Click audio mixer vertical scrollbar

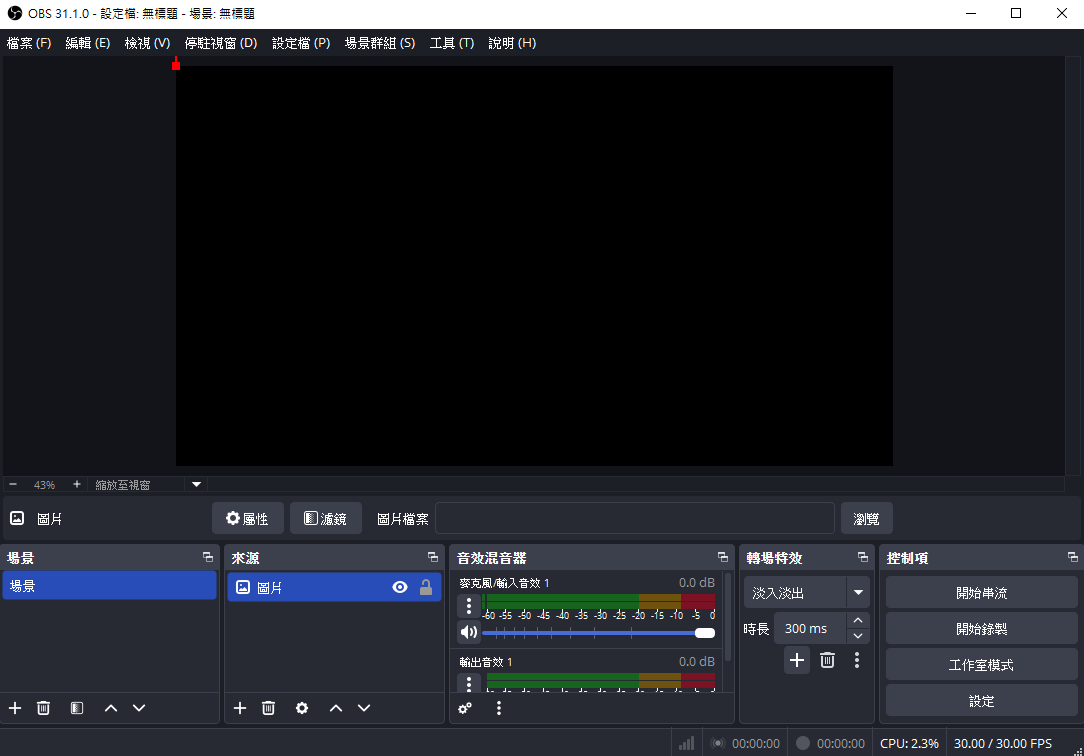(x=728, y=616)
